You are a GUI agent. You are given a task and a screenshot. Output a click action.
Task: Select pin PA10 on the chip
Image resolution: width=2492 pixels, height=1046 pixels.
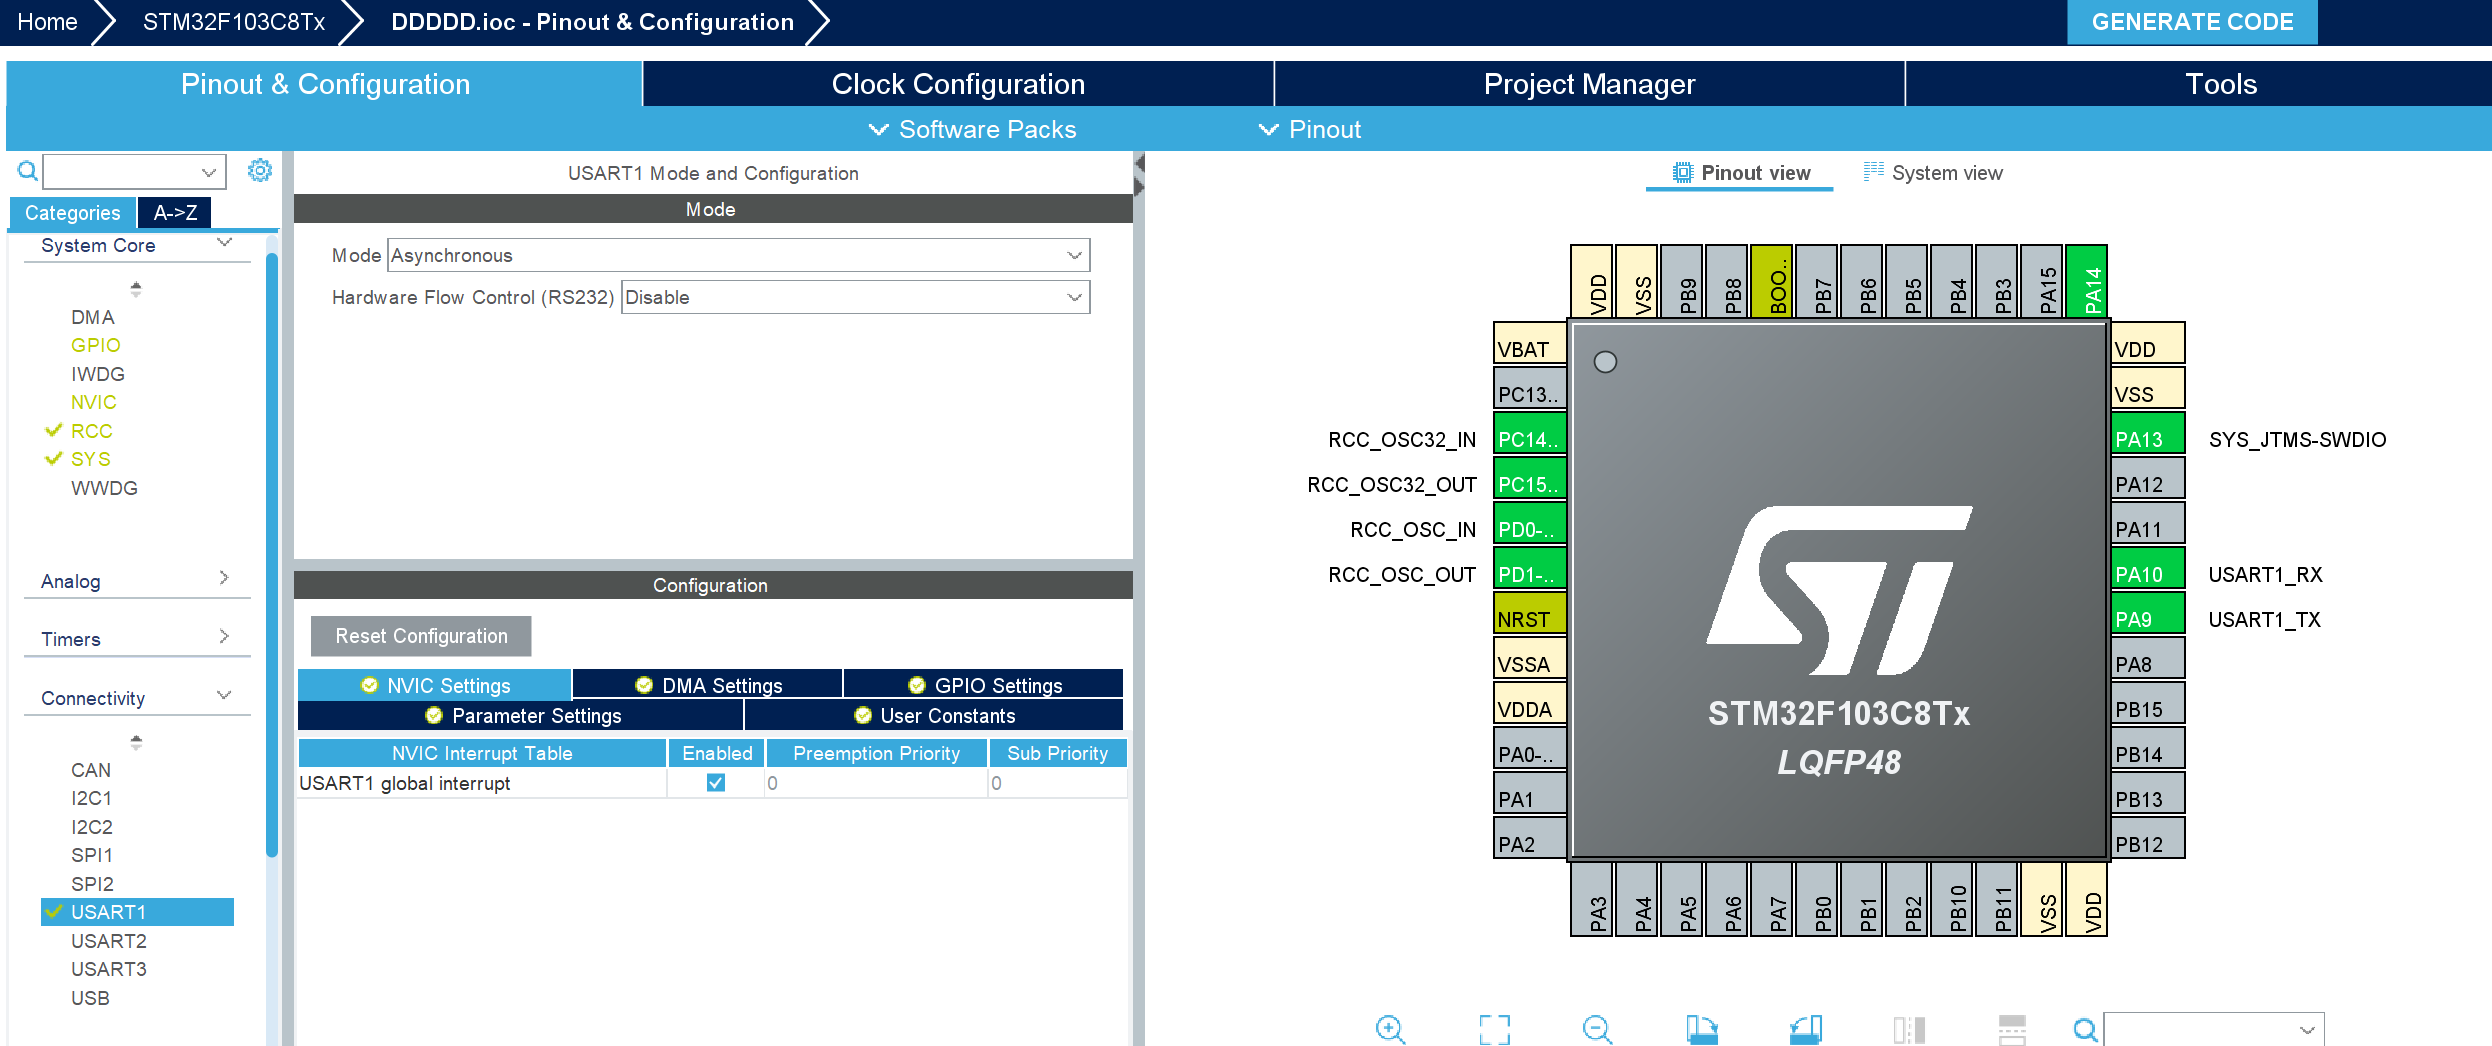(2148, 567)
